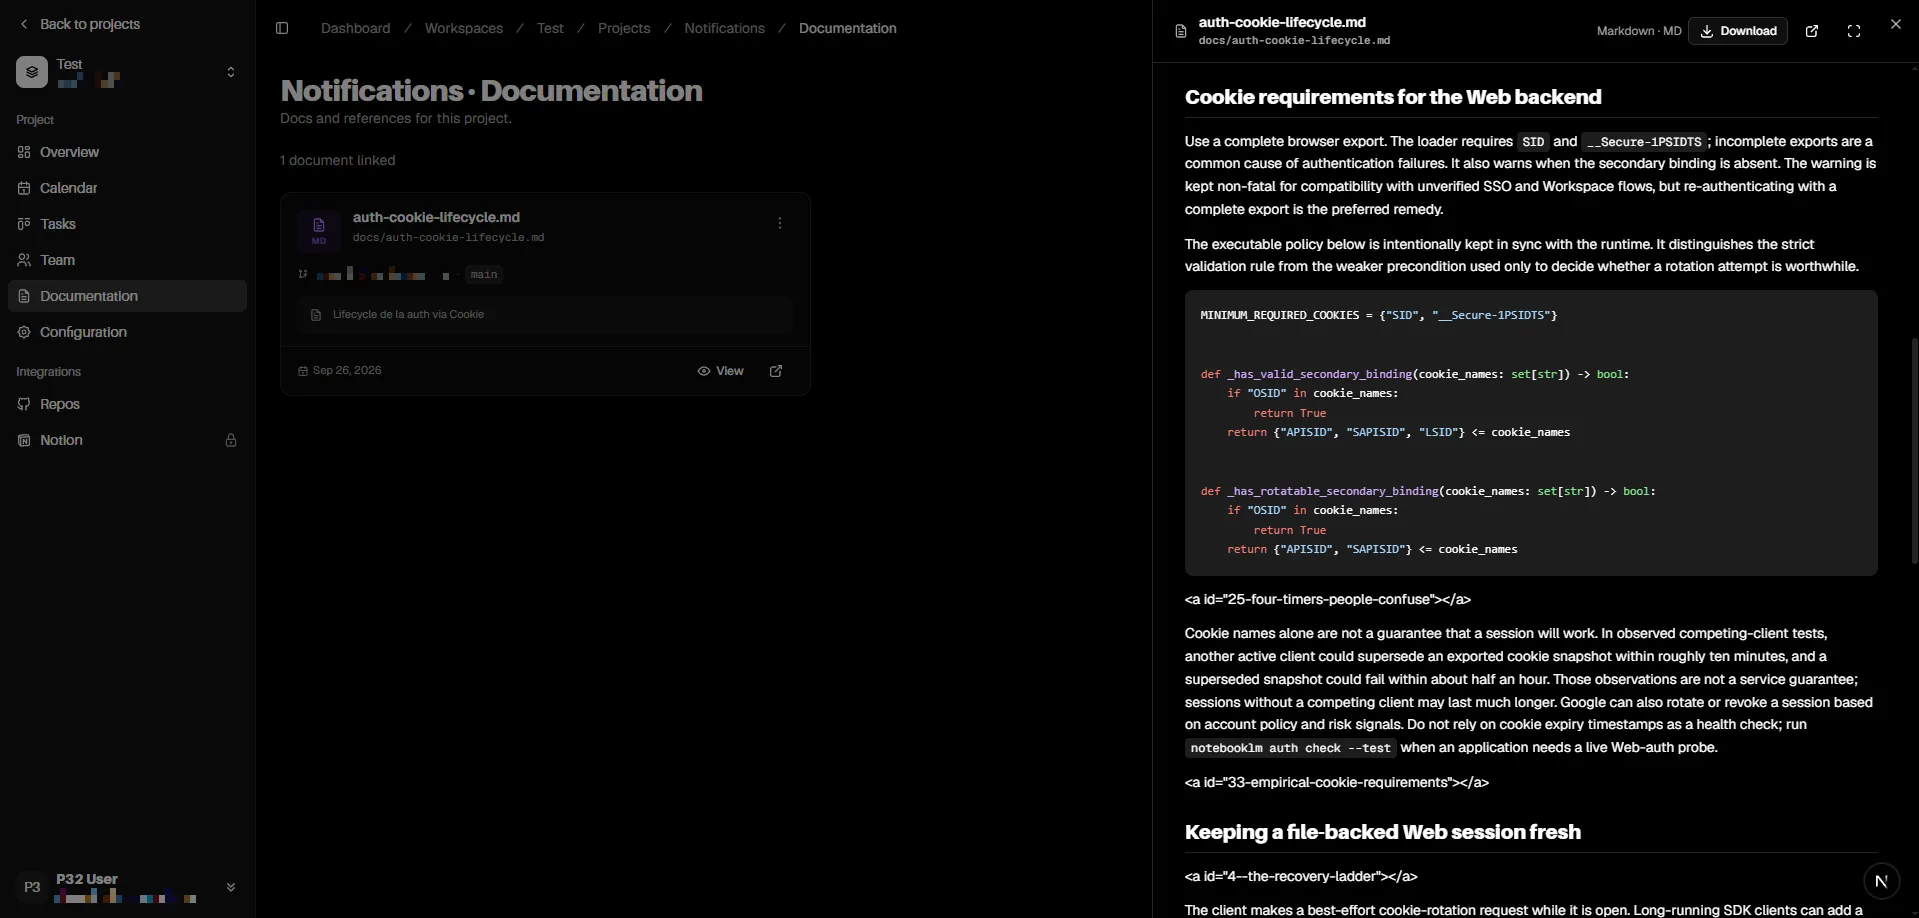Image resolution: width=1919 pixels, height=918 pixels.
Task: Toggle the sidebar panel icon
Action: [x=282, y=28]
